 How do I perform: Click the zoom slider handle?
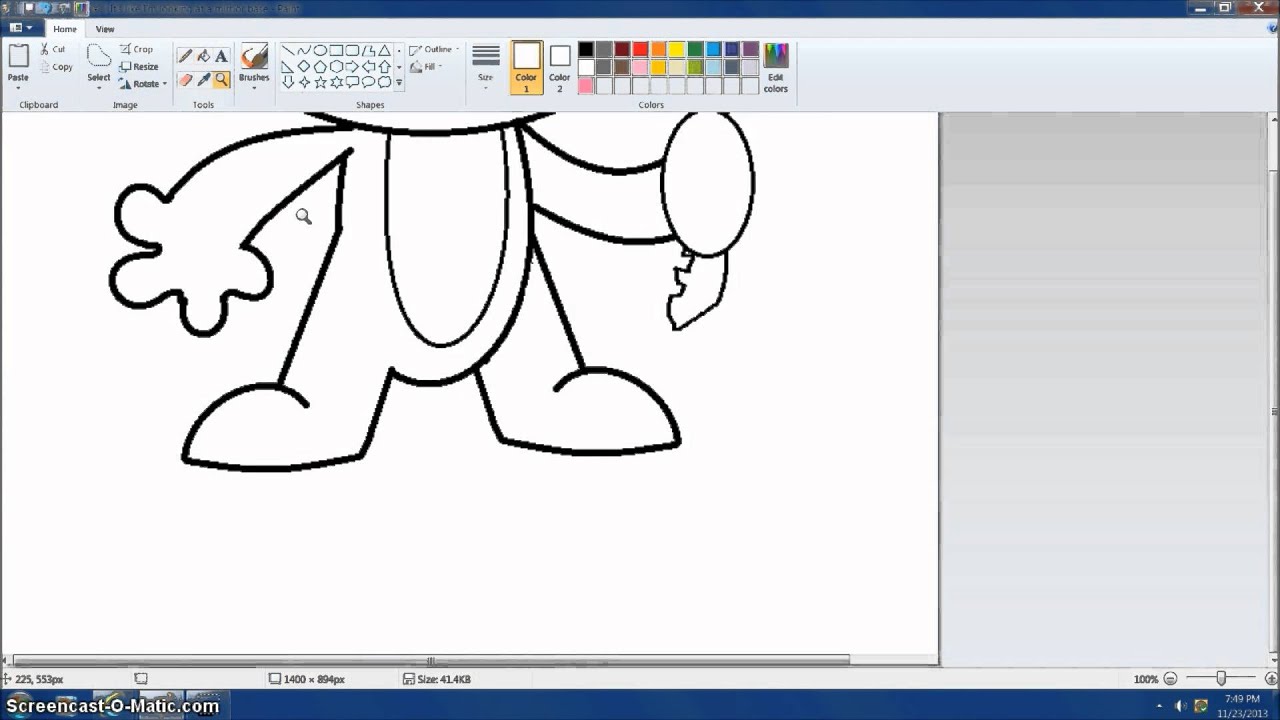(1221, 678)
